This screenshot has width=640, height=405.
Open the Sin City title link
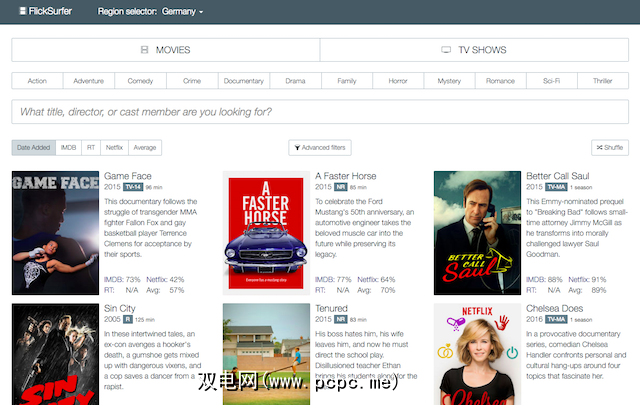point(121,309)
